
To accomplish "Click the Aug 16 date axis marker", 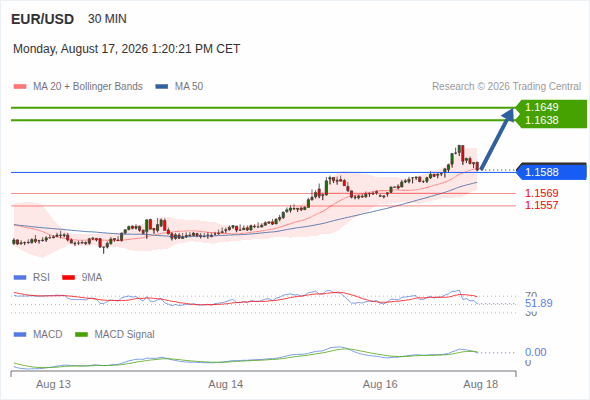I will tap(380, 385).
